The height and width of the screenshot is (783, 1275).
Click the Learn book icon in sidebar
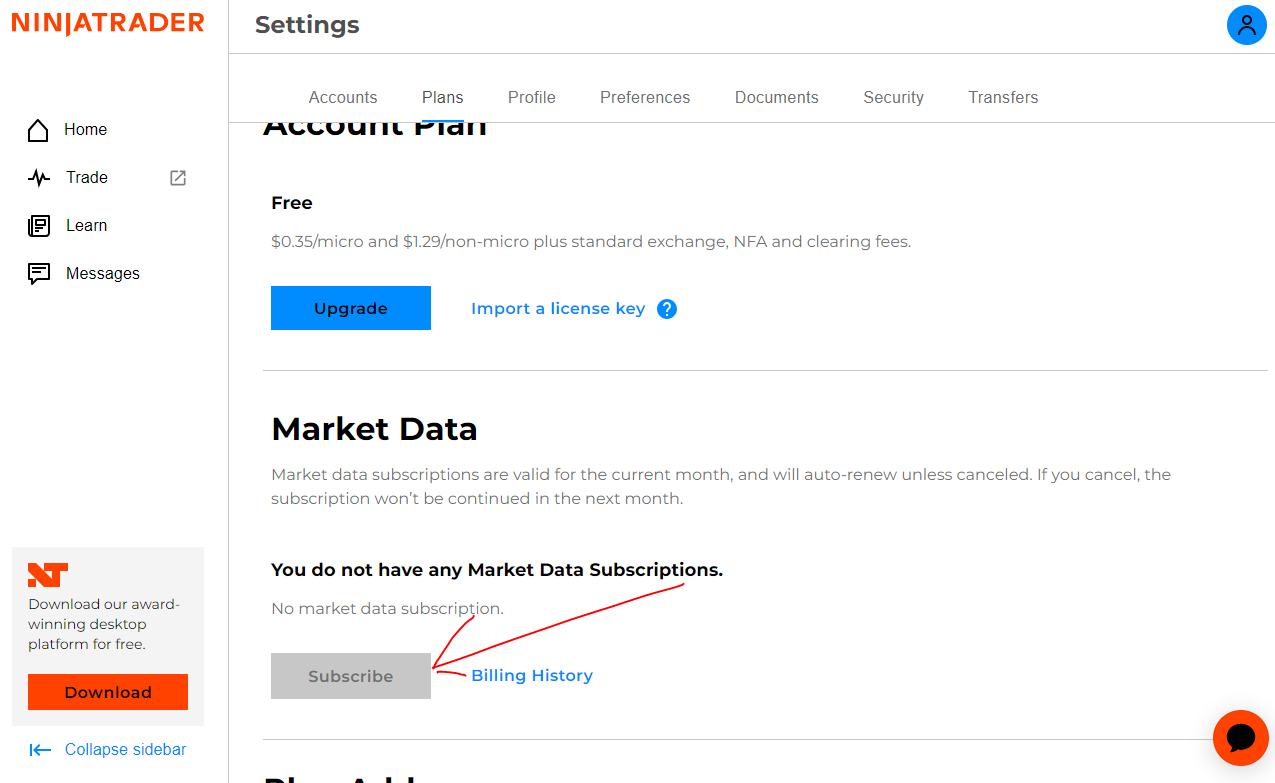39,226
